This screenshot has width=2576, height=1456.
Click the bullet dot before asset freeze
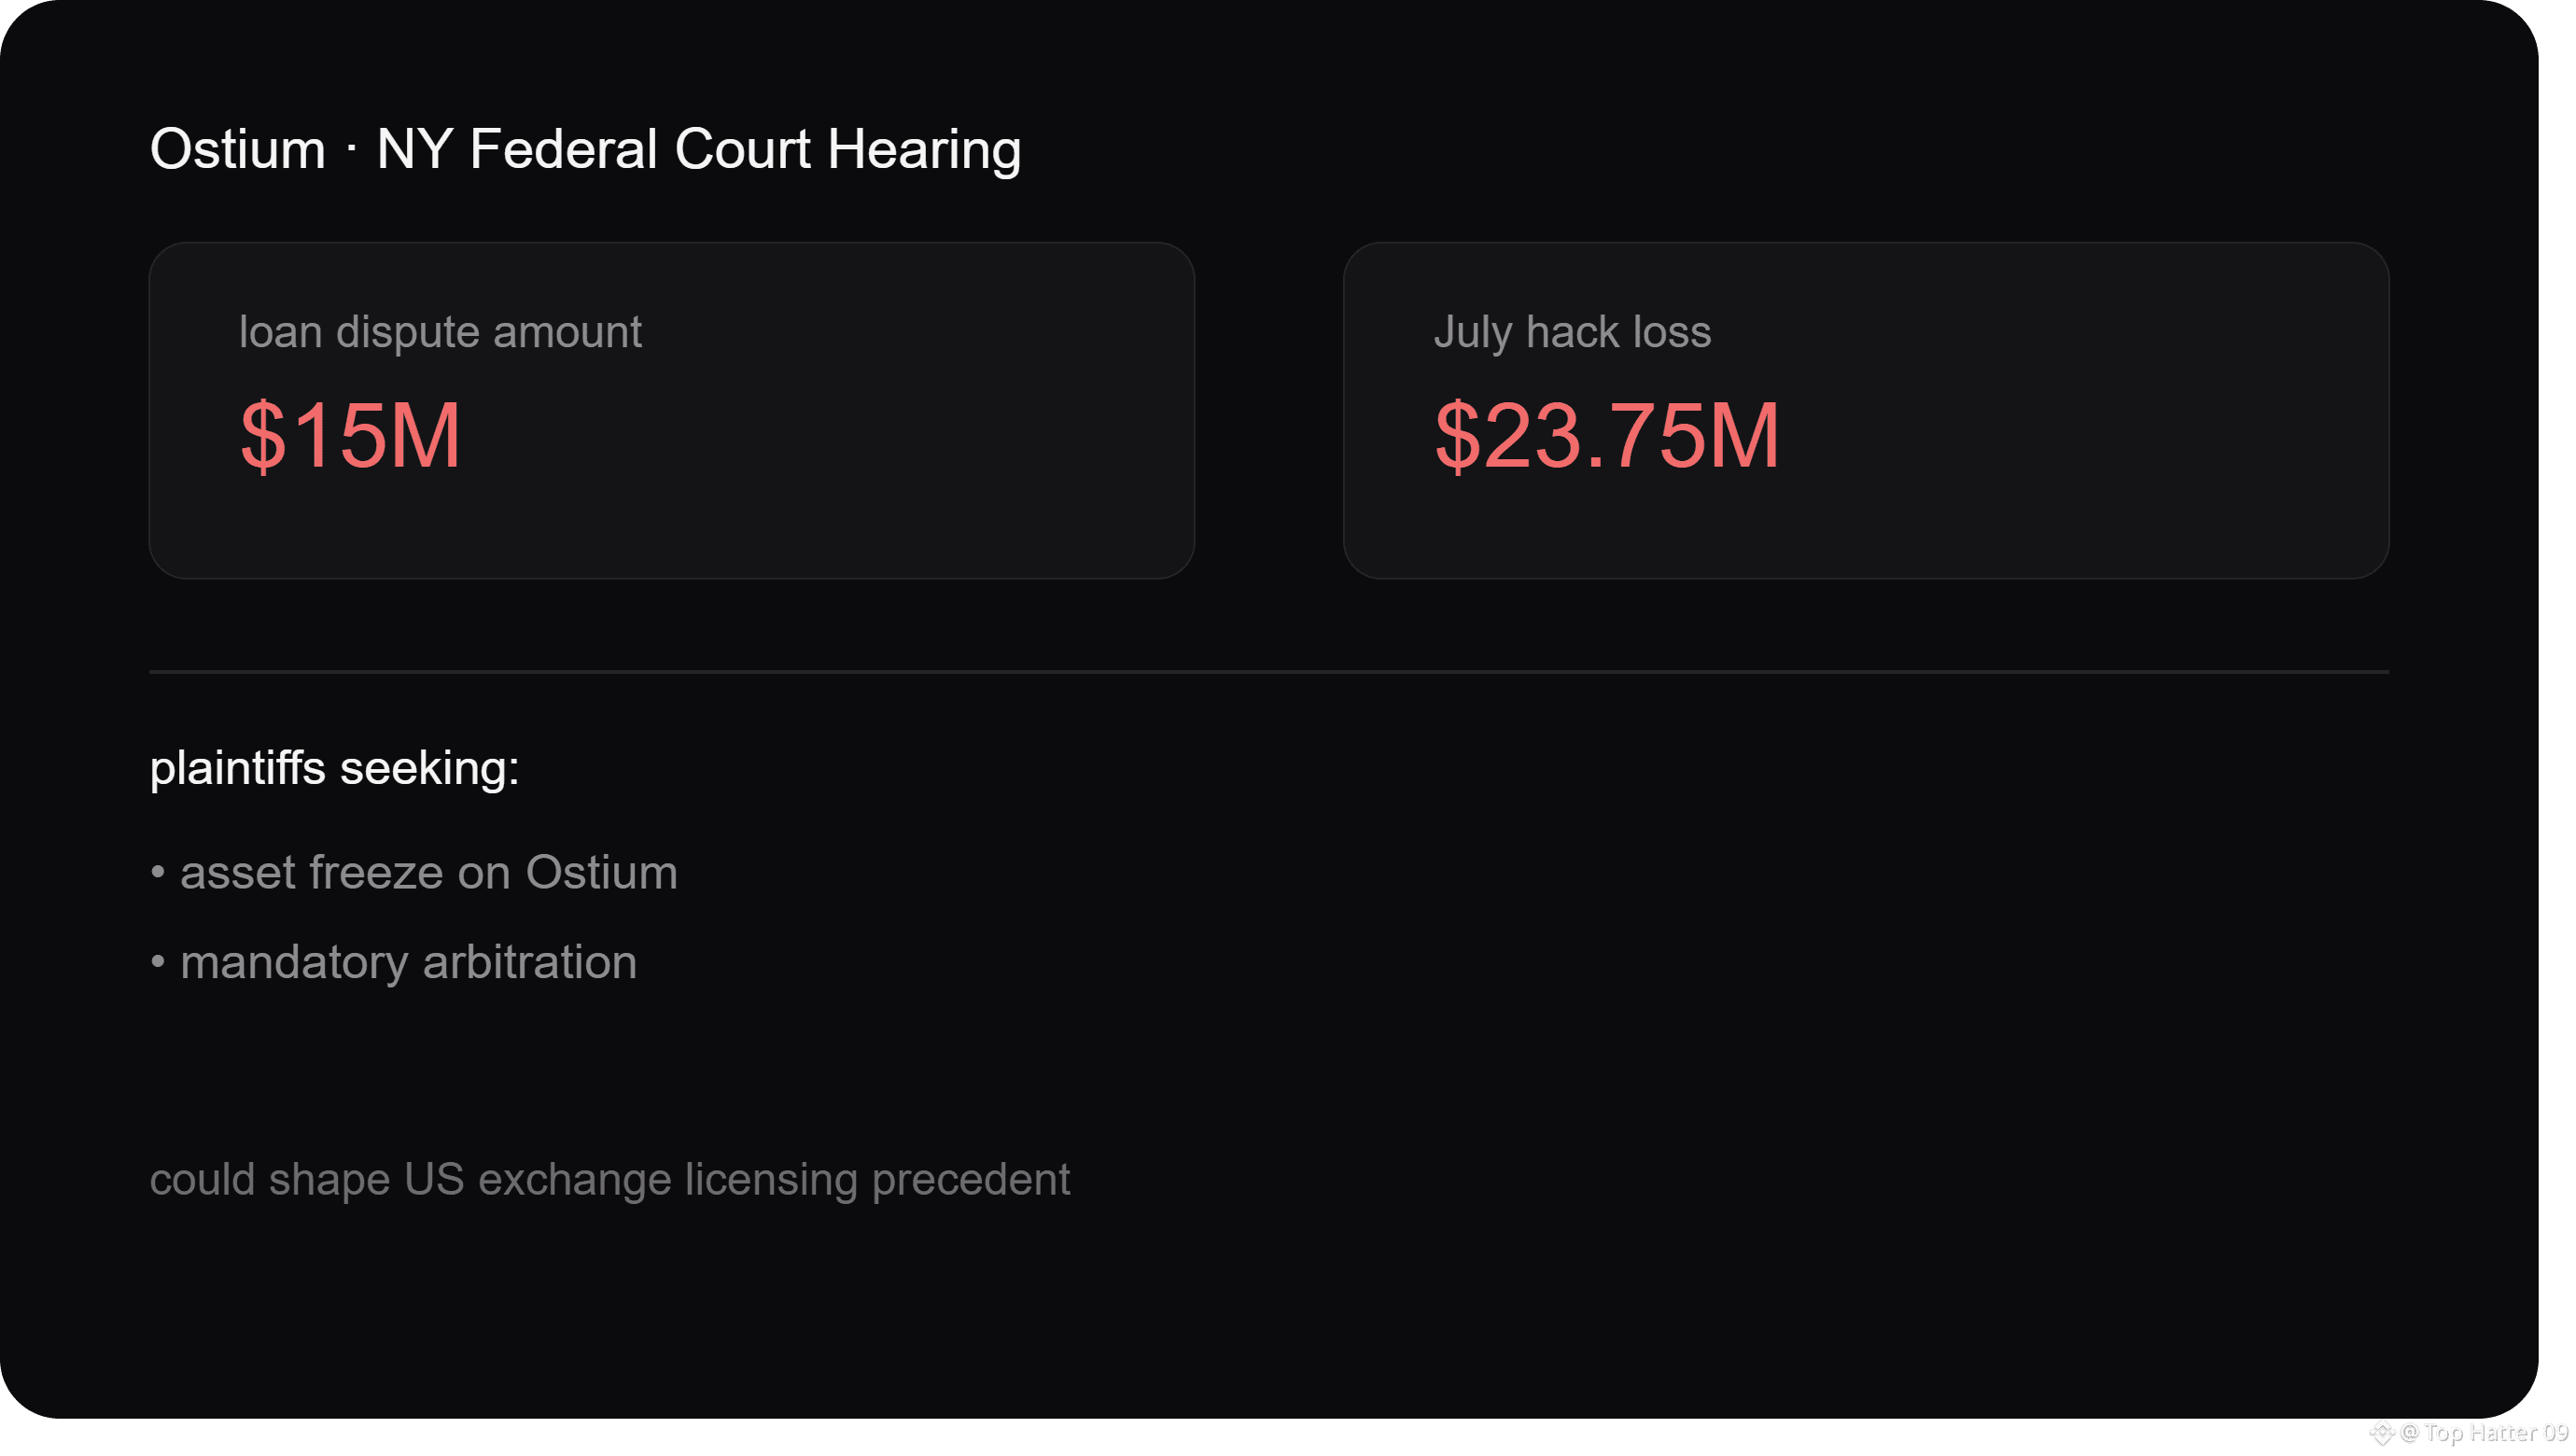click(x=157, y=872)
